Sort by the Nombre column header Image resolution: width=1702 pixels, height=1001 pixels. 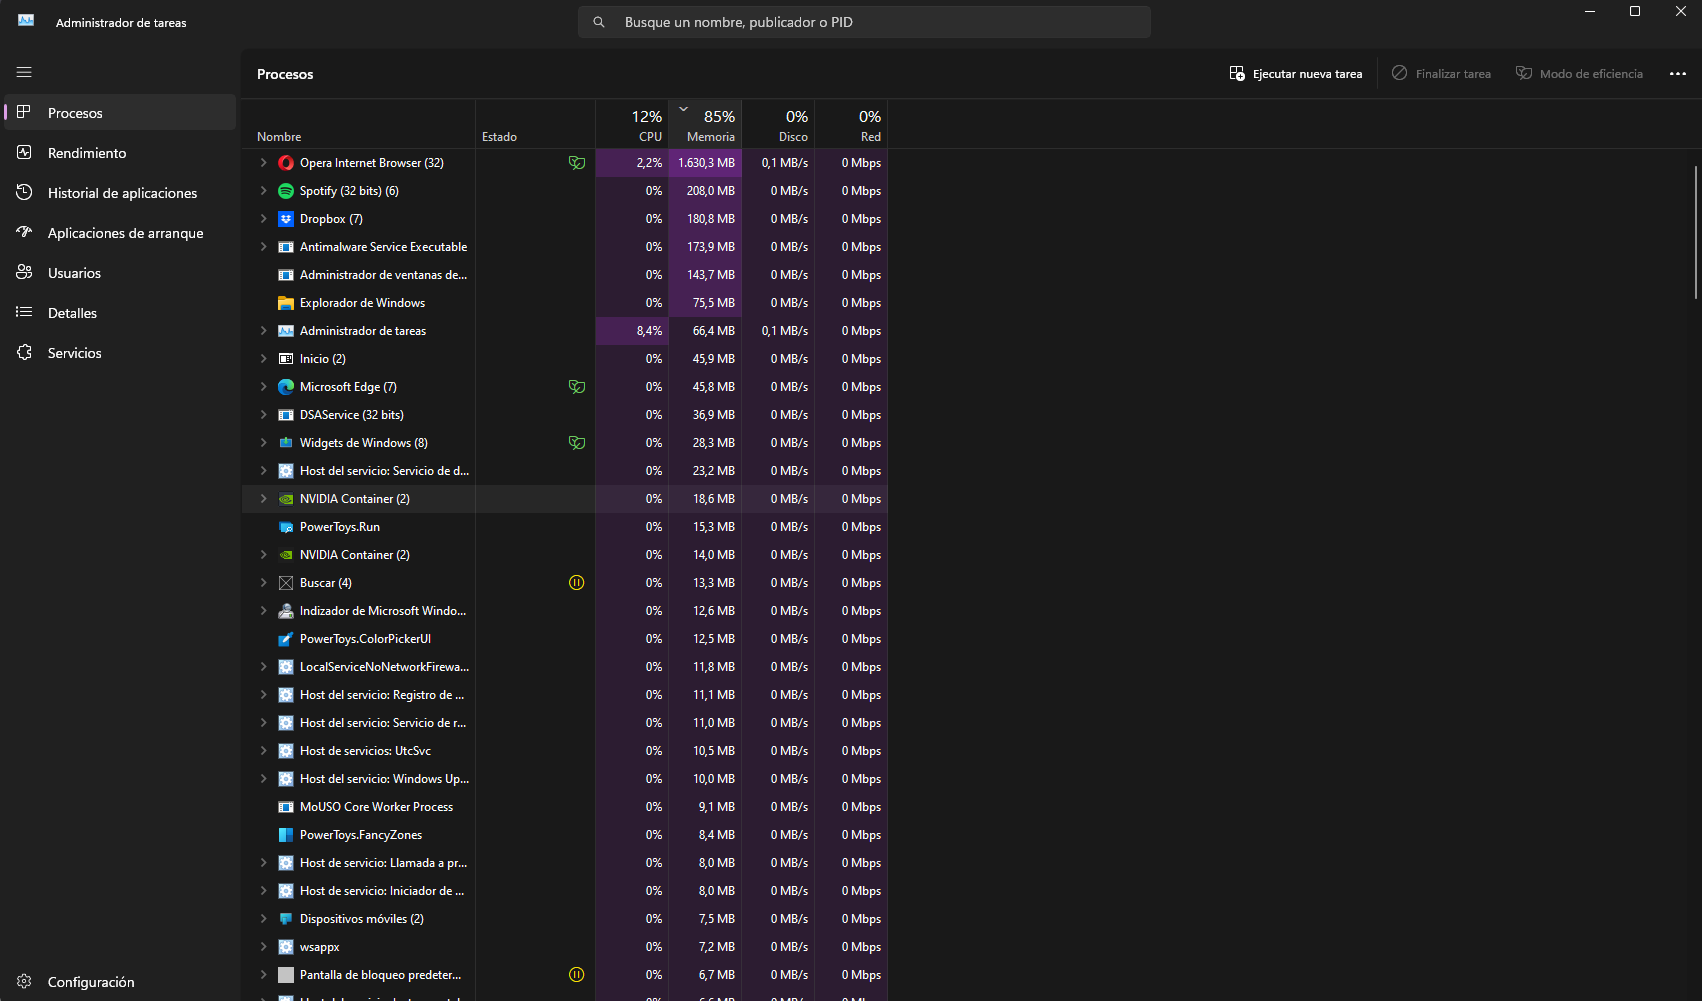tap(359, 124)
